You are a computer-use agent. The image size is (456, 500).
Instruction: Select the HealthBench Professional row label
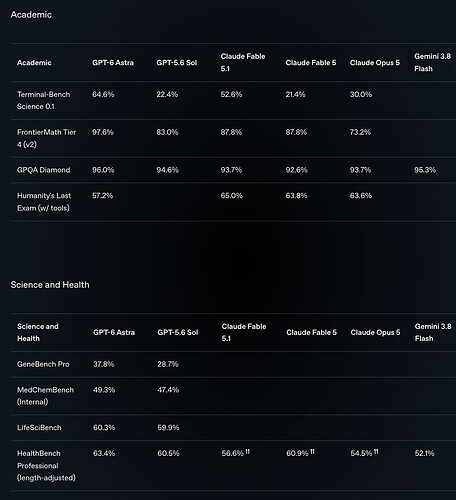46,466
